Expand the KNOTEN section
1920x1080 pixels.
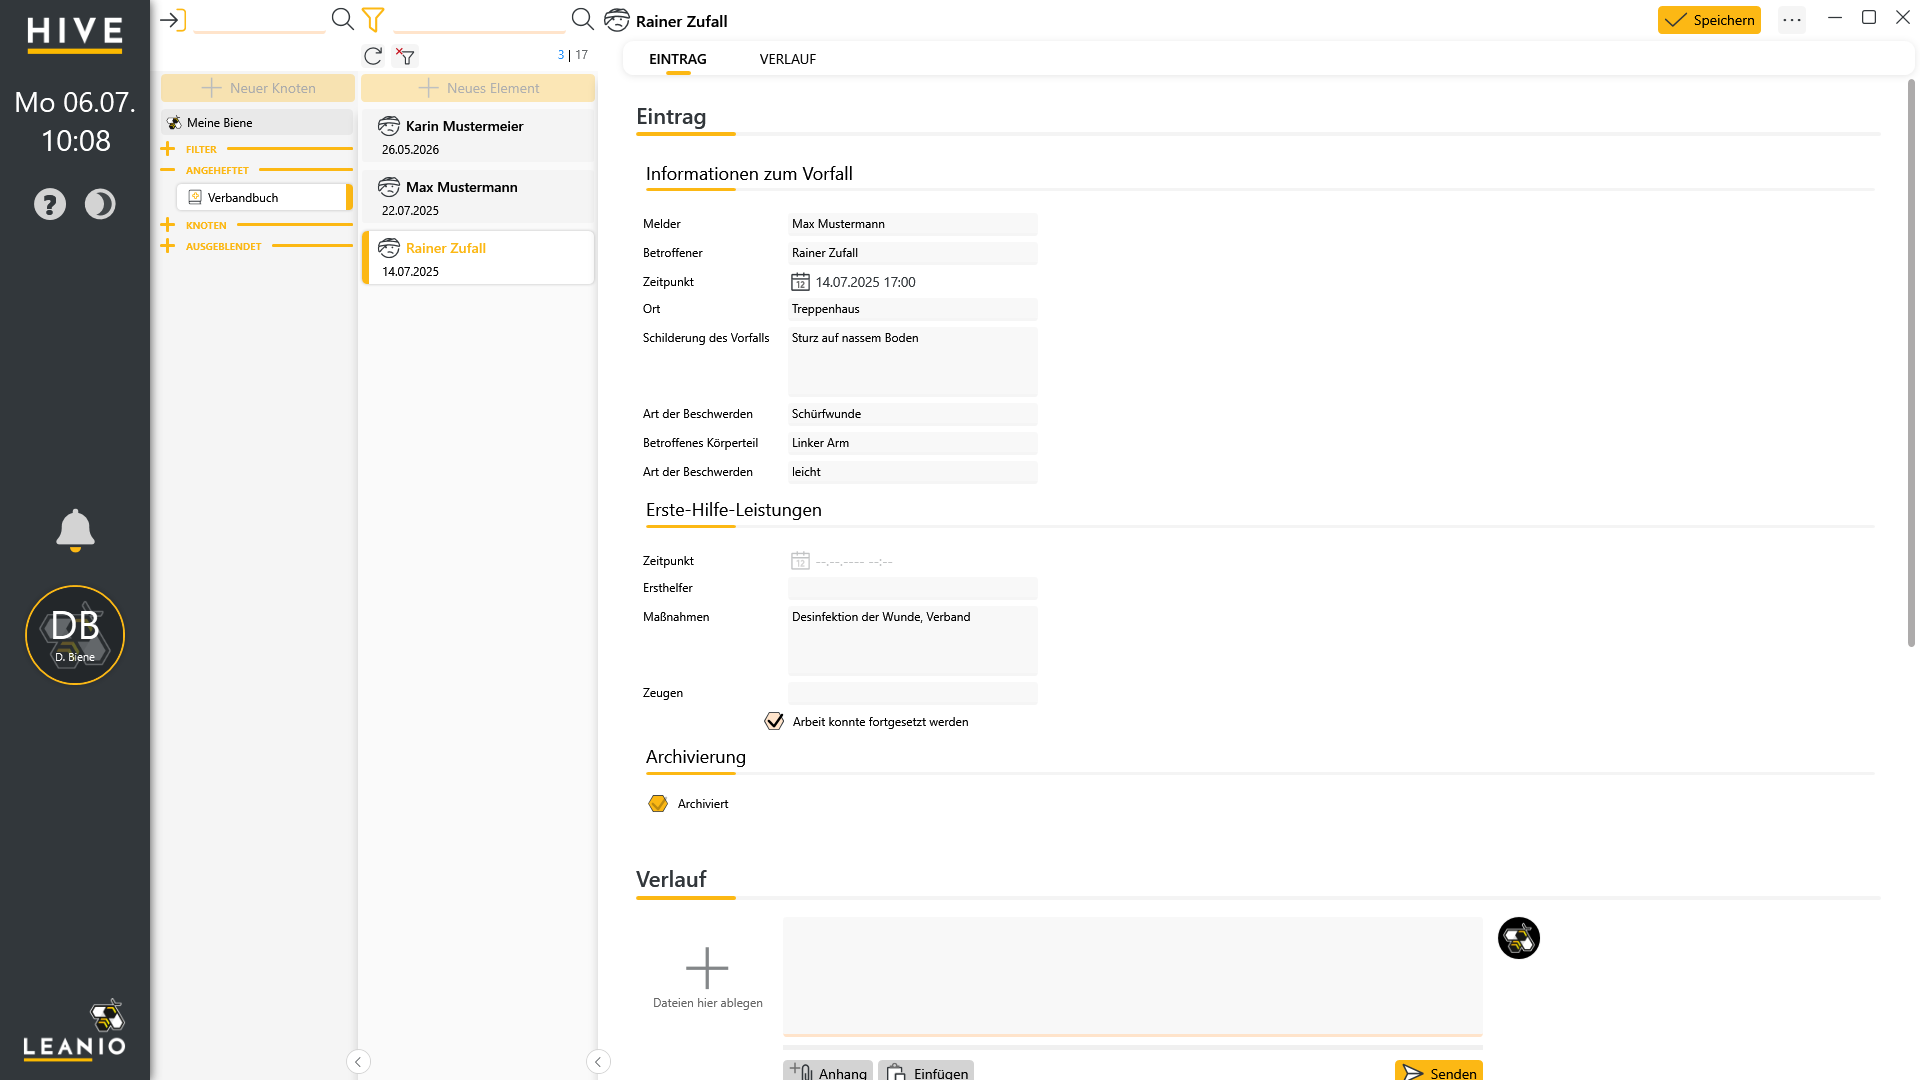coord(168,225)
